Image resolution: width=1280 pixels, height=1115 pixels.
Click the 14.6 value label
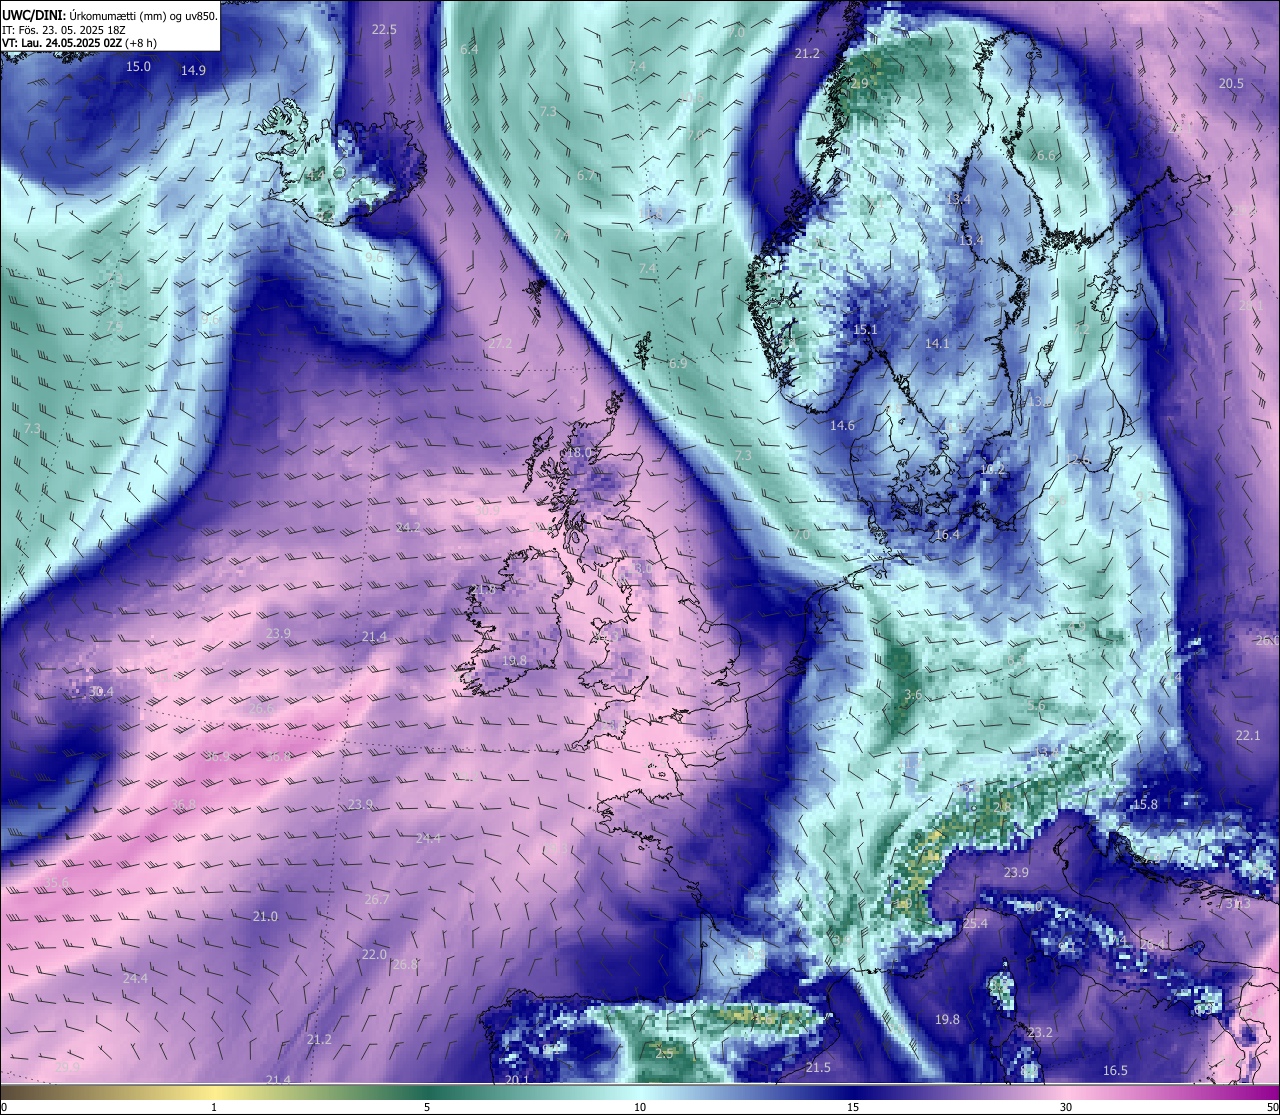point(842,426)
